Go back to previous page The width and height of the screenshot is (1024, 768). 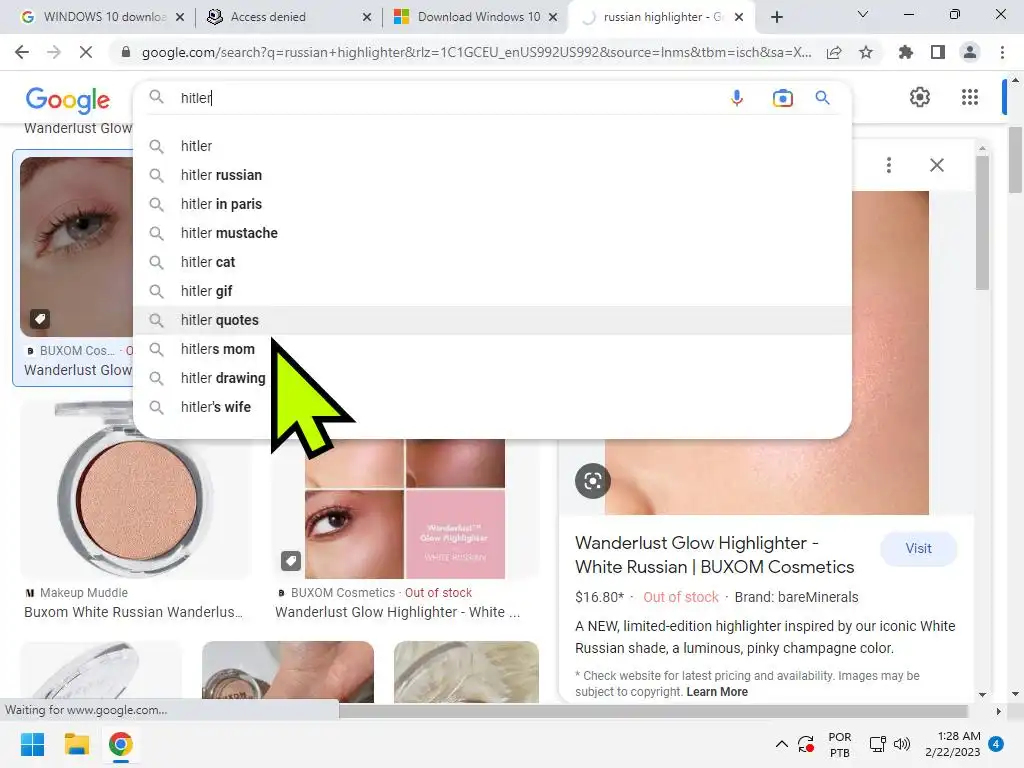click(x=22, y=52)
